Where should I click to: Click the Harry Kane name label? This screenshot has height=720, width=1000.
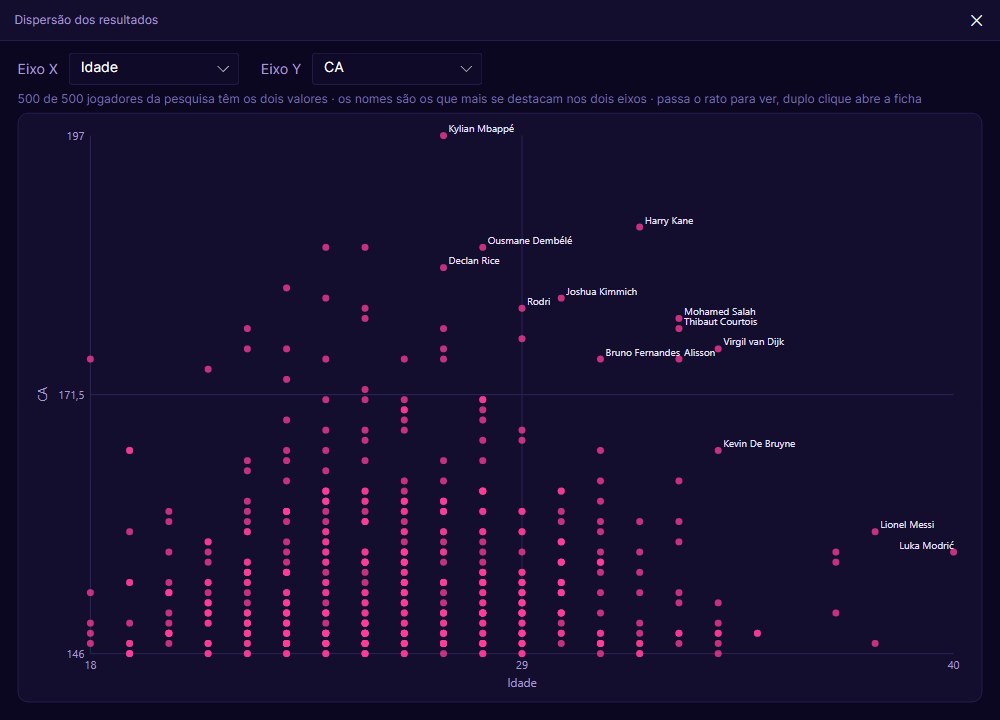(x=668, y=221)
